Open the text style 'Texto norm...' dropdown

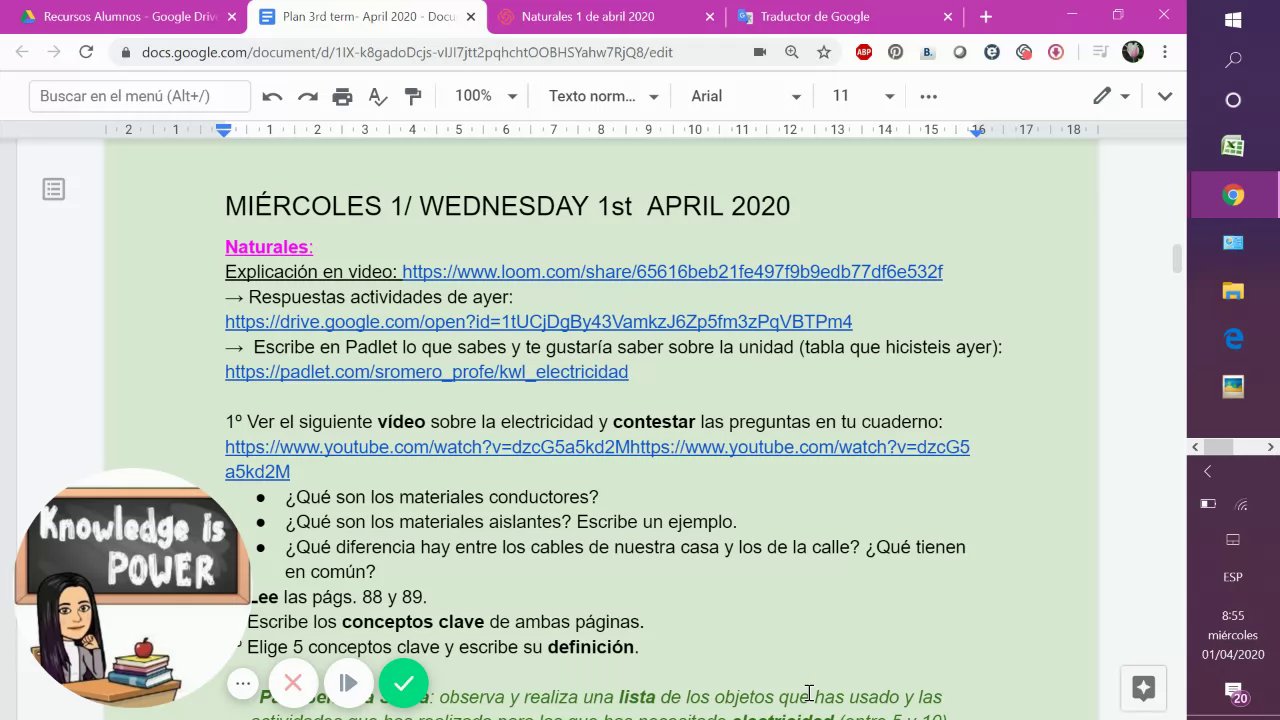tap(603, 96)
